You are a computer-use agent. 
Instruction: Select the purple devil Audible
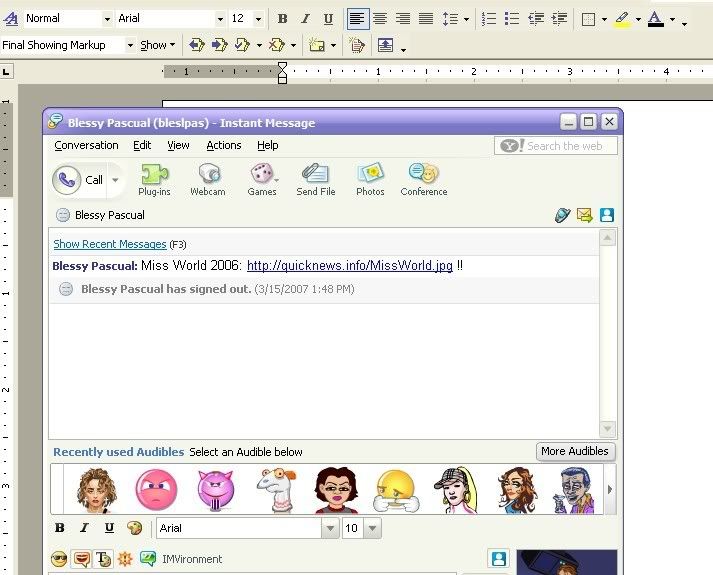coord(216,489)
